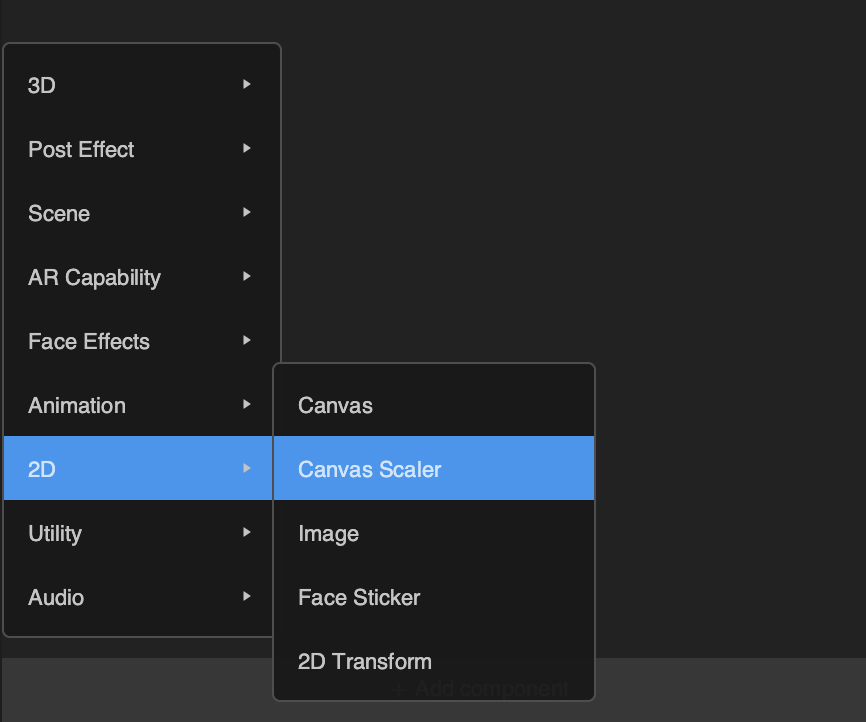Expand the Audio submenu arrow
This screenshot has width=866, height=722.
[x=247, y=596]
